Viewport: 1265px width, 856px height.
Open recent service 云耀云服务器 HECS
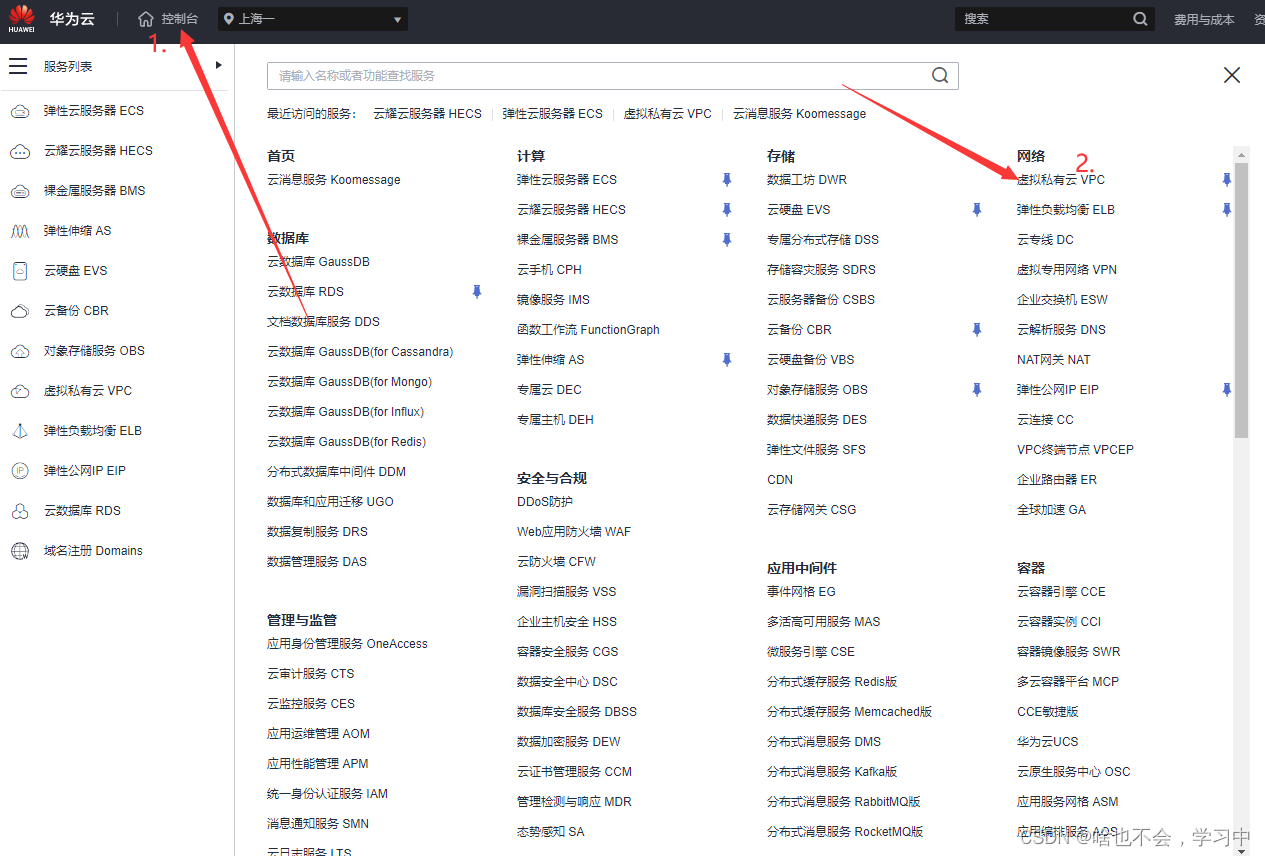tap(427, 114)
